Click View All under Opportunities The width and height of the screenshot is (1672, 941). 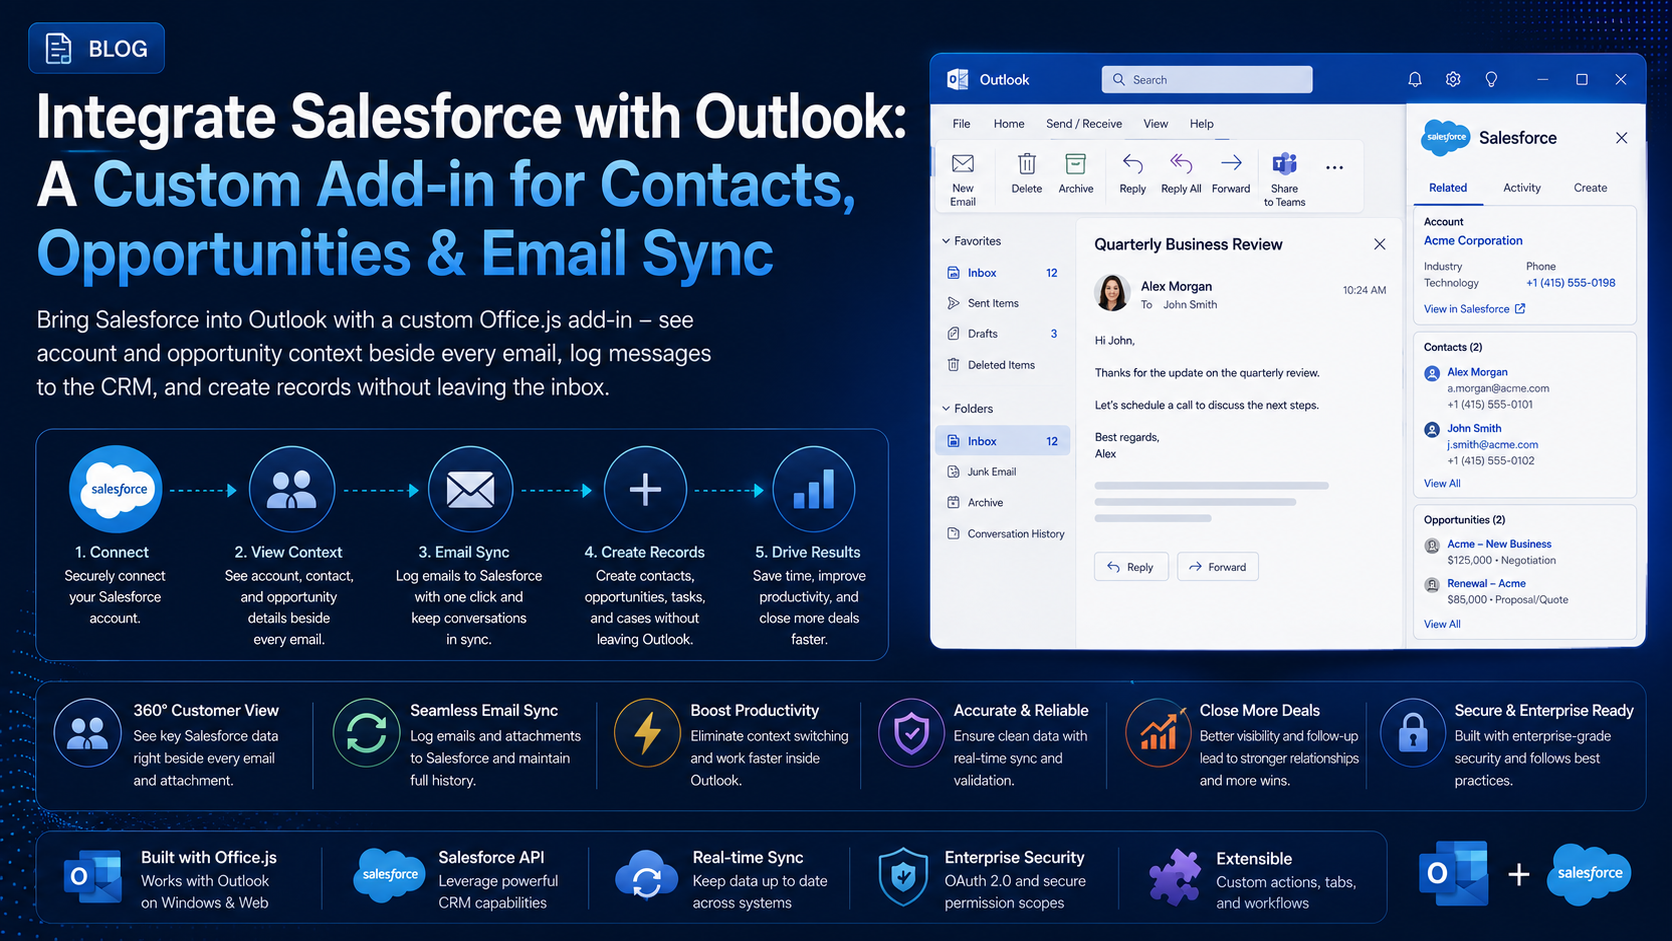[1441, 624]
